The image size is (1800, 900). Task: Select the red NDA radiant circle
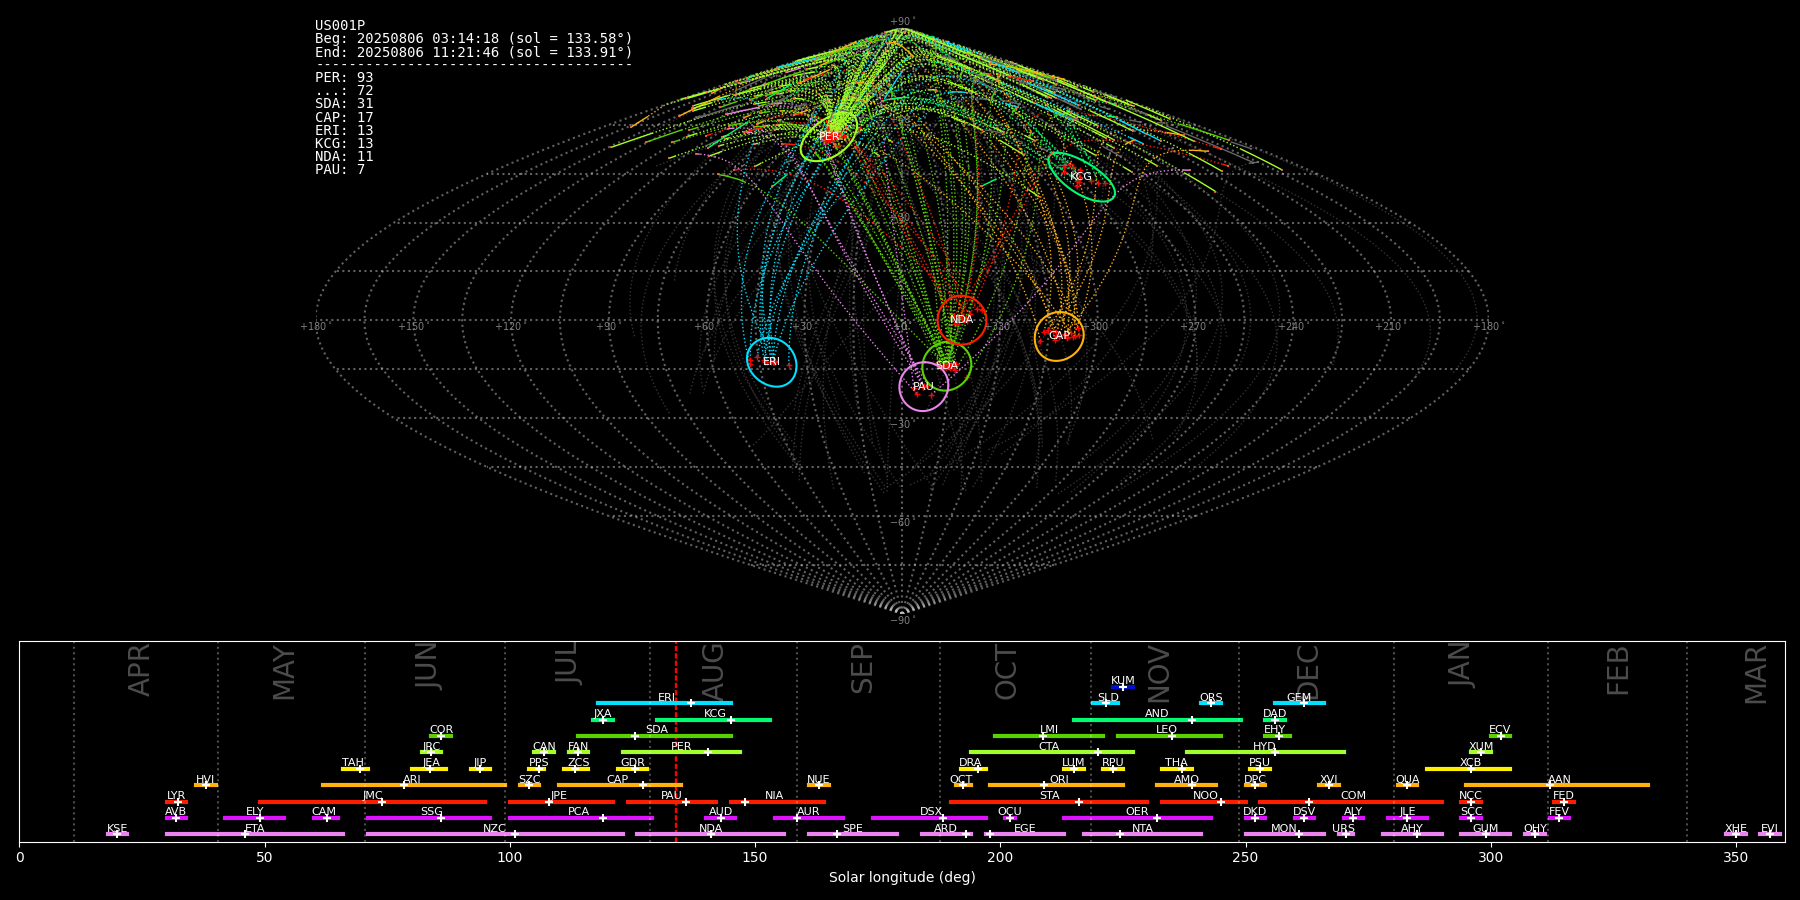(962, 320)
